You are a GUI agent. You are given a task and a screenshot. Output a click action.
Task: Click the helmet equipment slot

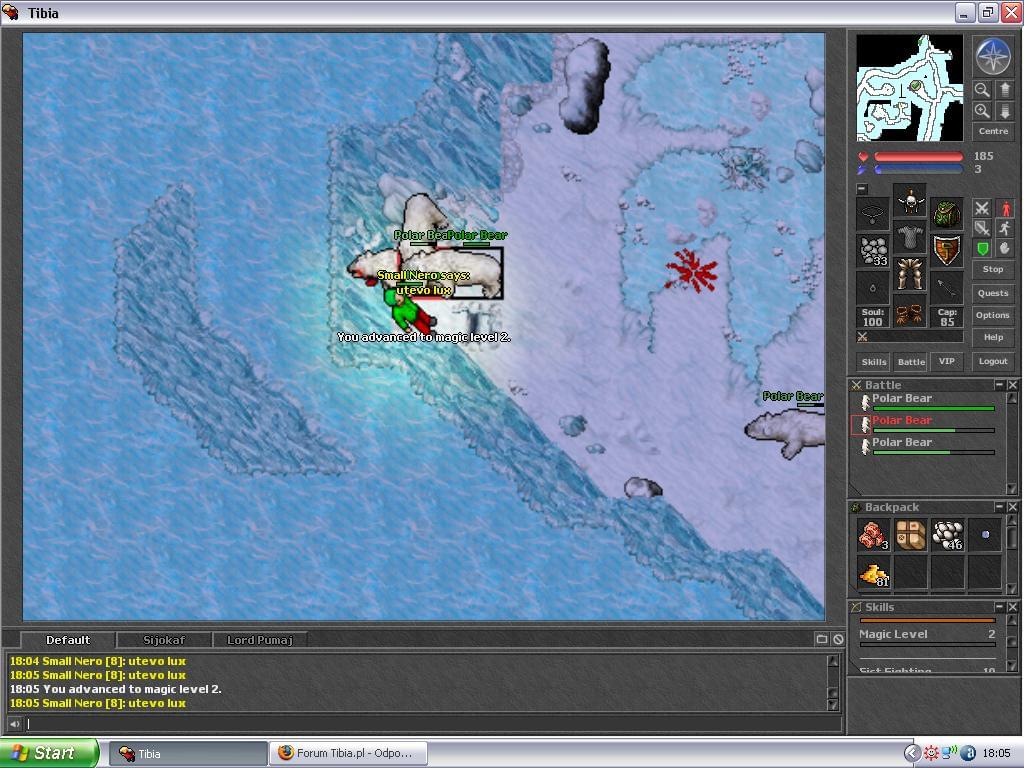(910, 200)
